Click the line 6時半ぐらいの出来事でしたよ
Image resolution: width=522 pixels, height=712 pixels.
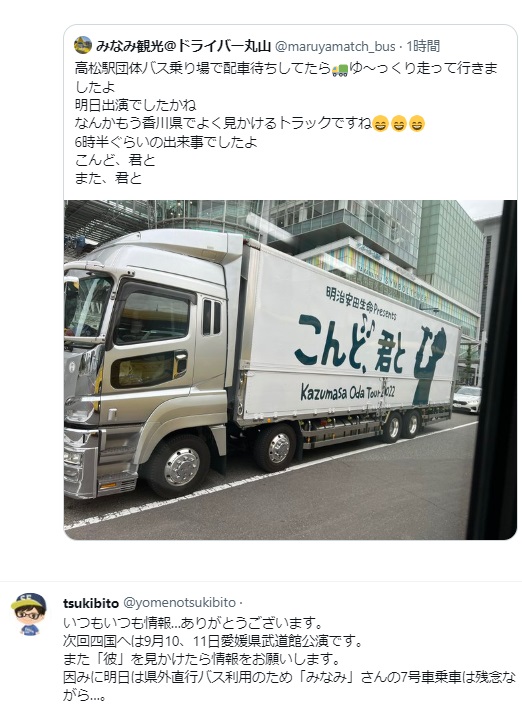click(x=166, y=142)
